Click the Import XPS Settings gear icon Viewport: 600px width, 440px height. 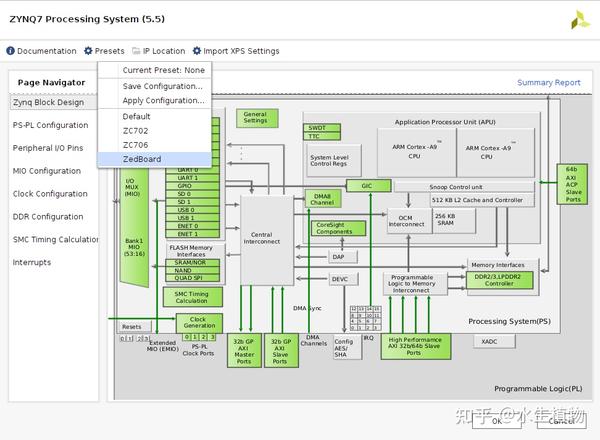coord(197,51)
